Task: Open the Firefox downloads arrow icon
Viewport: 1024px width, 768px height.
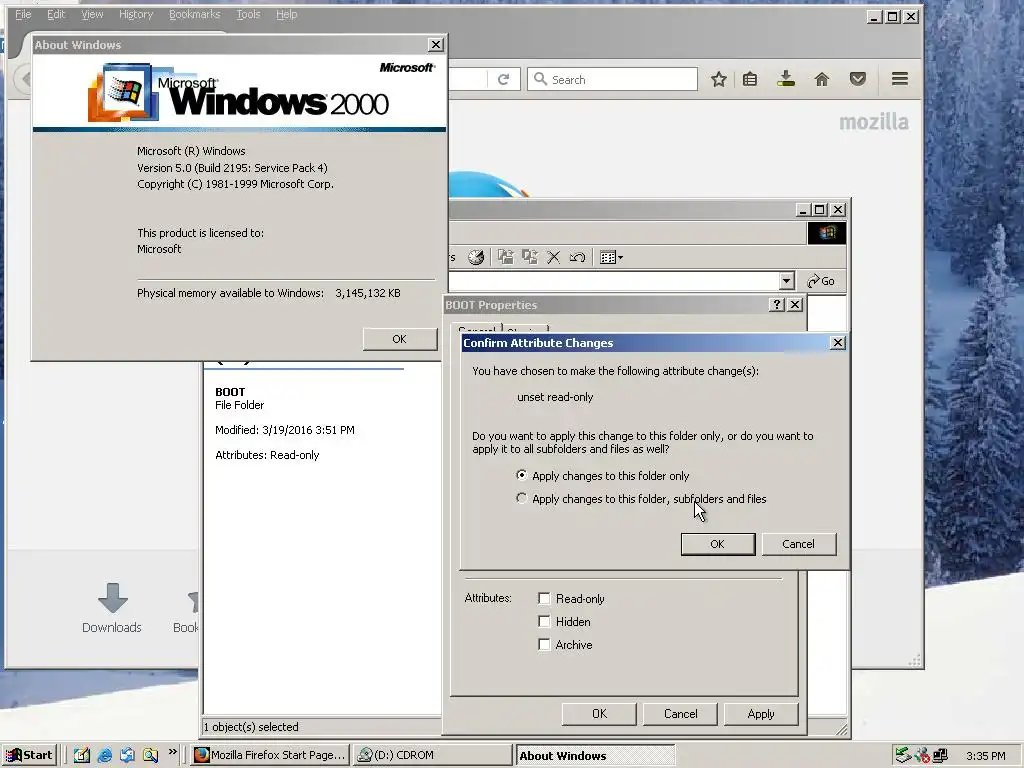Action: click(786, 80)
